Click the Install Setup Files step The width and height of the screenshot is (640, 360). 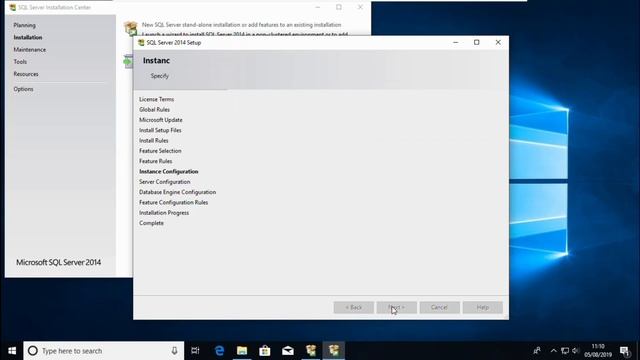(160, 130)
